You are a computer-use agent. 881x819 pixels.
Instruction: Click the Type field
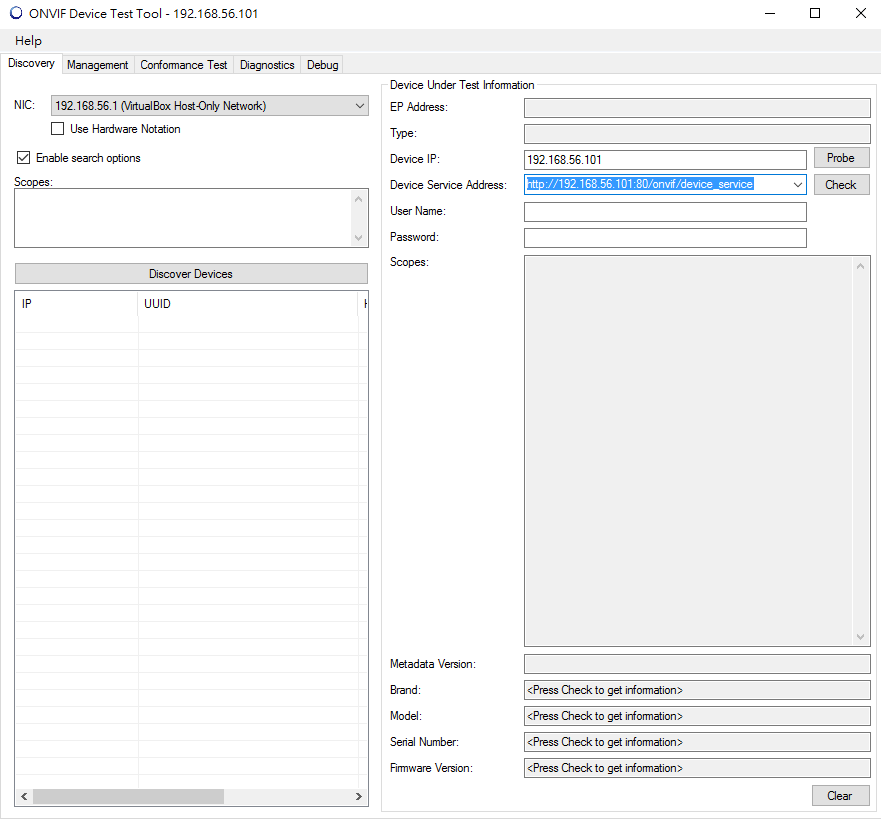(x=697, y=134)
